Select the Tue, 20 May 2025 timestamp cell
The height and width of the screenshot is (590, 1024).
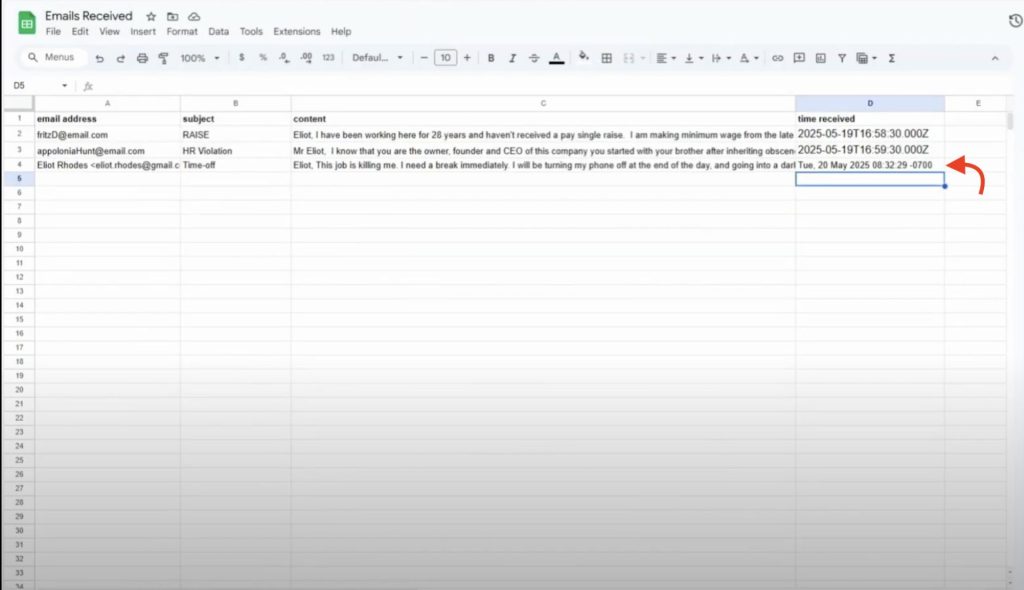[x=870, y=165]
